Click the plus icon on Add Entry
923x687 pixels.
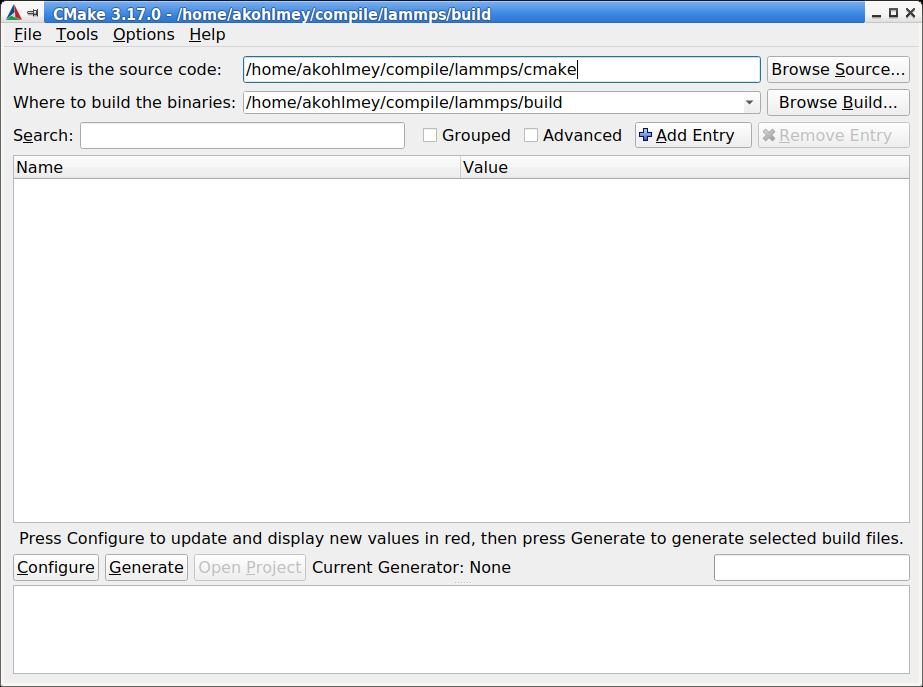pyautogui.click(x=645, y=135)
